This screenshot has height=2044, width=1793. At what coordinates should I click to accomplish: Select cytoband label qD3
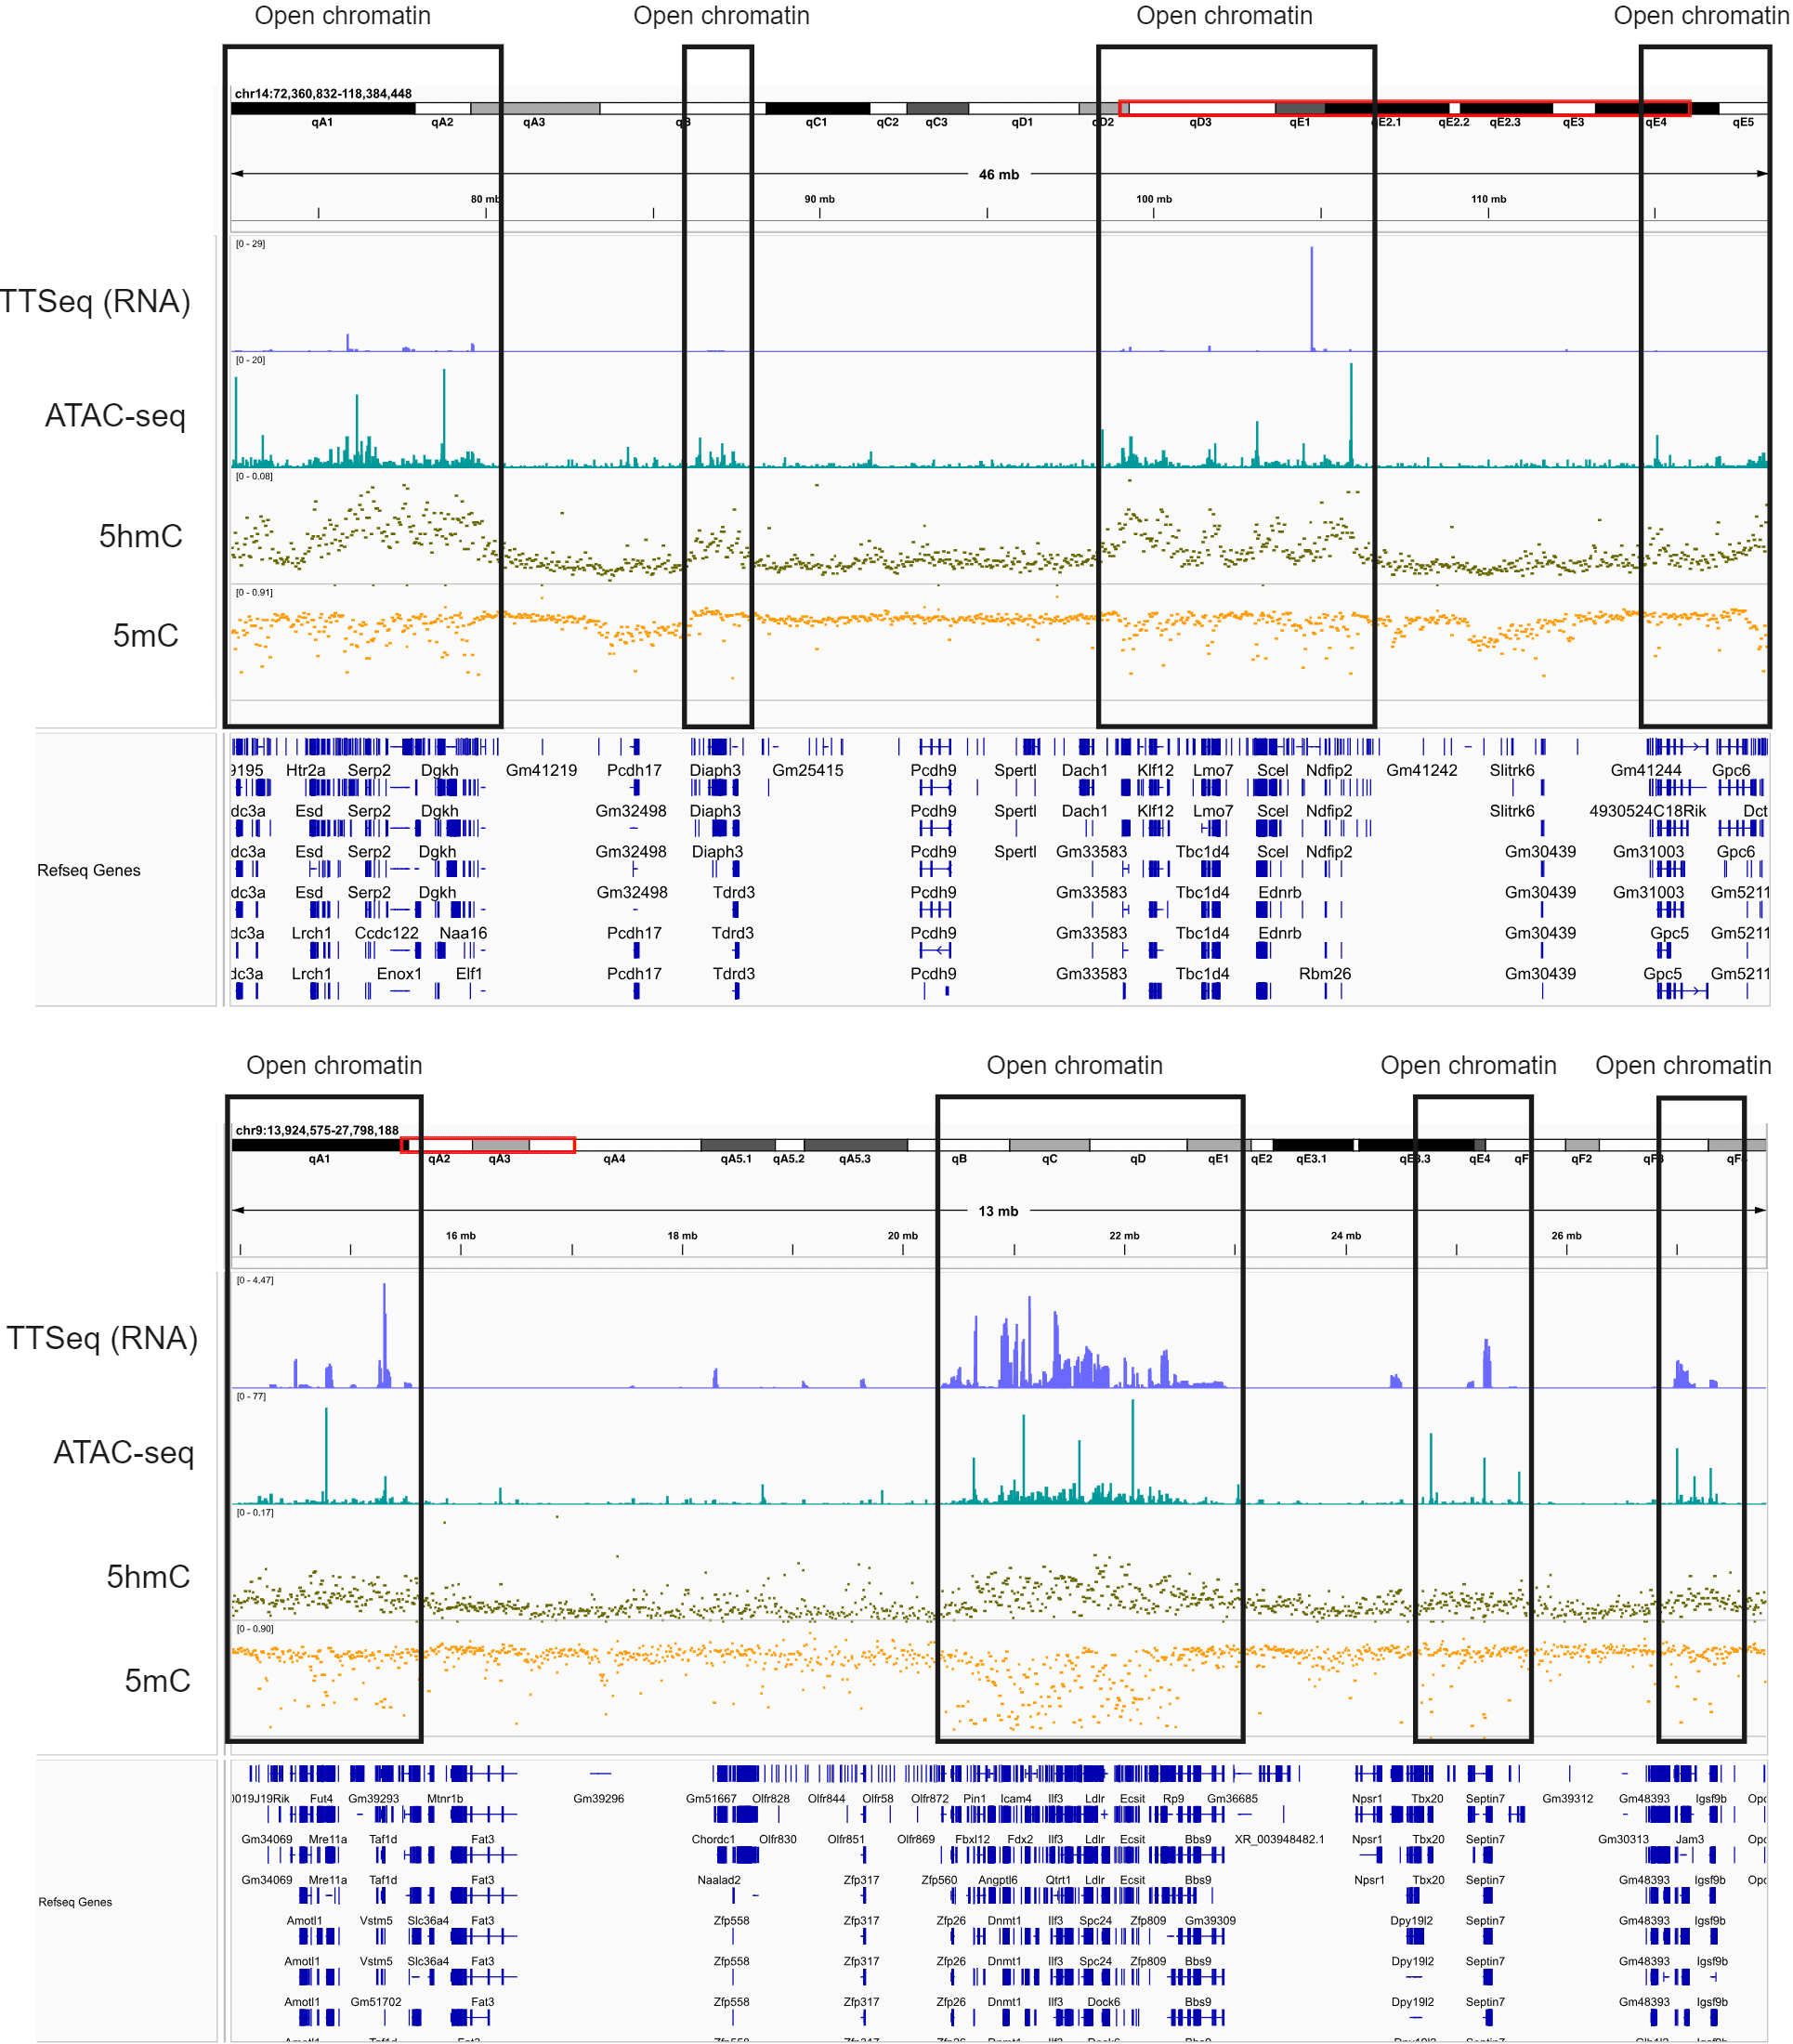click(1200, 122)
